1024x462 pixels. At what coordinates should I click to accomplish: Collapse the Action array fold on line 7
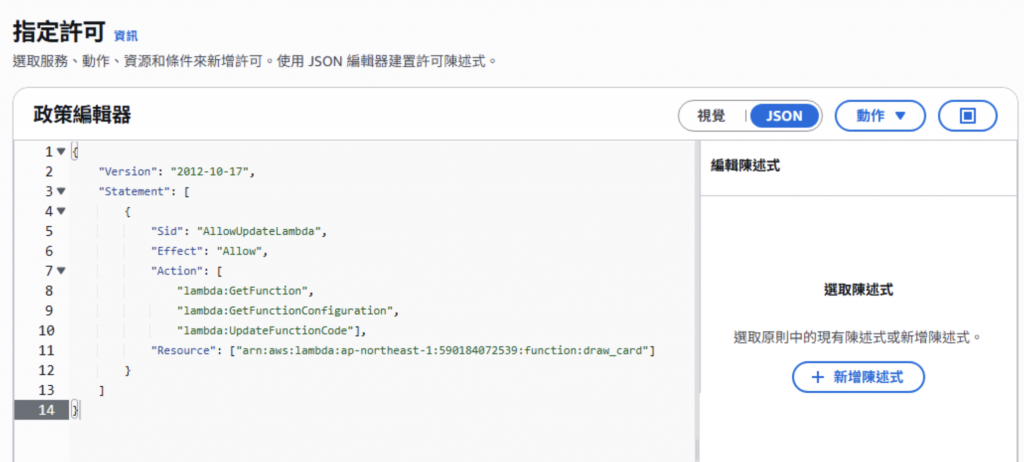pyautogui.click(x=61, y=271)
